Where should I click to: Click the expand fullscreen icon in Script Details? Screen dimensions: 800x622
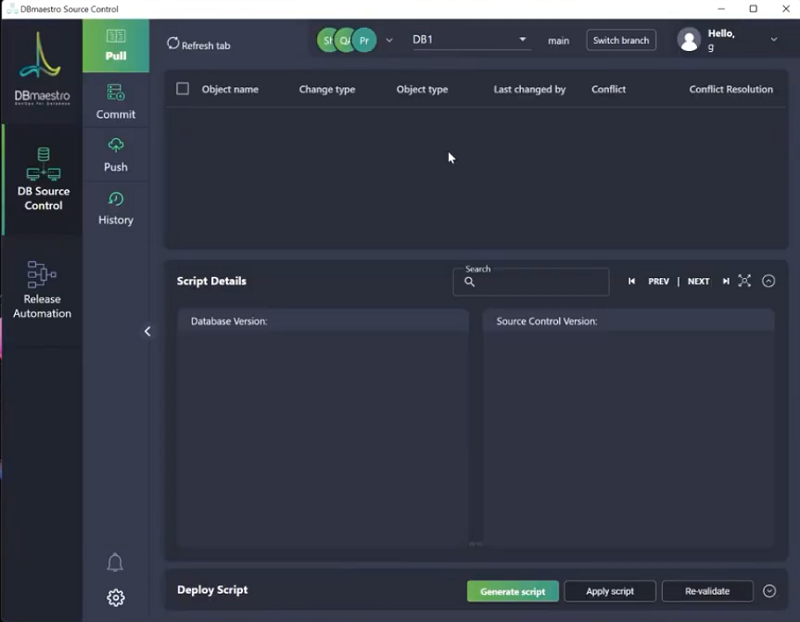[744, 281]
